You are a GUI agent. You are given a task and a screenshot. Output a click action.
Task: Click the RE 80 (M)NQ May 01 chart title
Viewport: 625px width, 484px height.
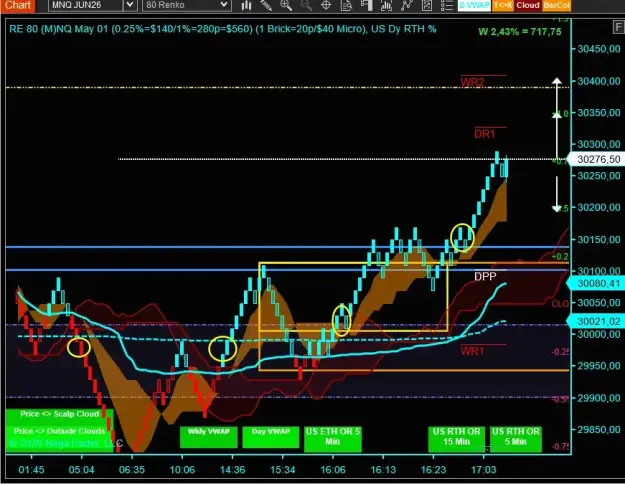(x=222, y=29)
